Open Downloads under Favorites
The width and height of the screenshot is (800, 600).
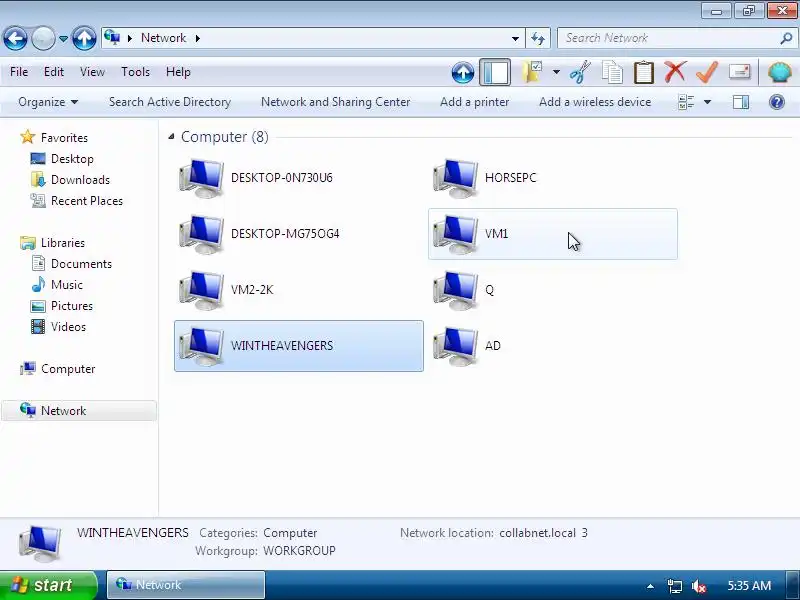coord(80,180)
